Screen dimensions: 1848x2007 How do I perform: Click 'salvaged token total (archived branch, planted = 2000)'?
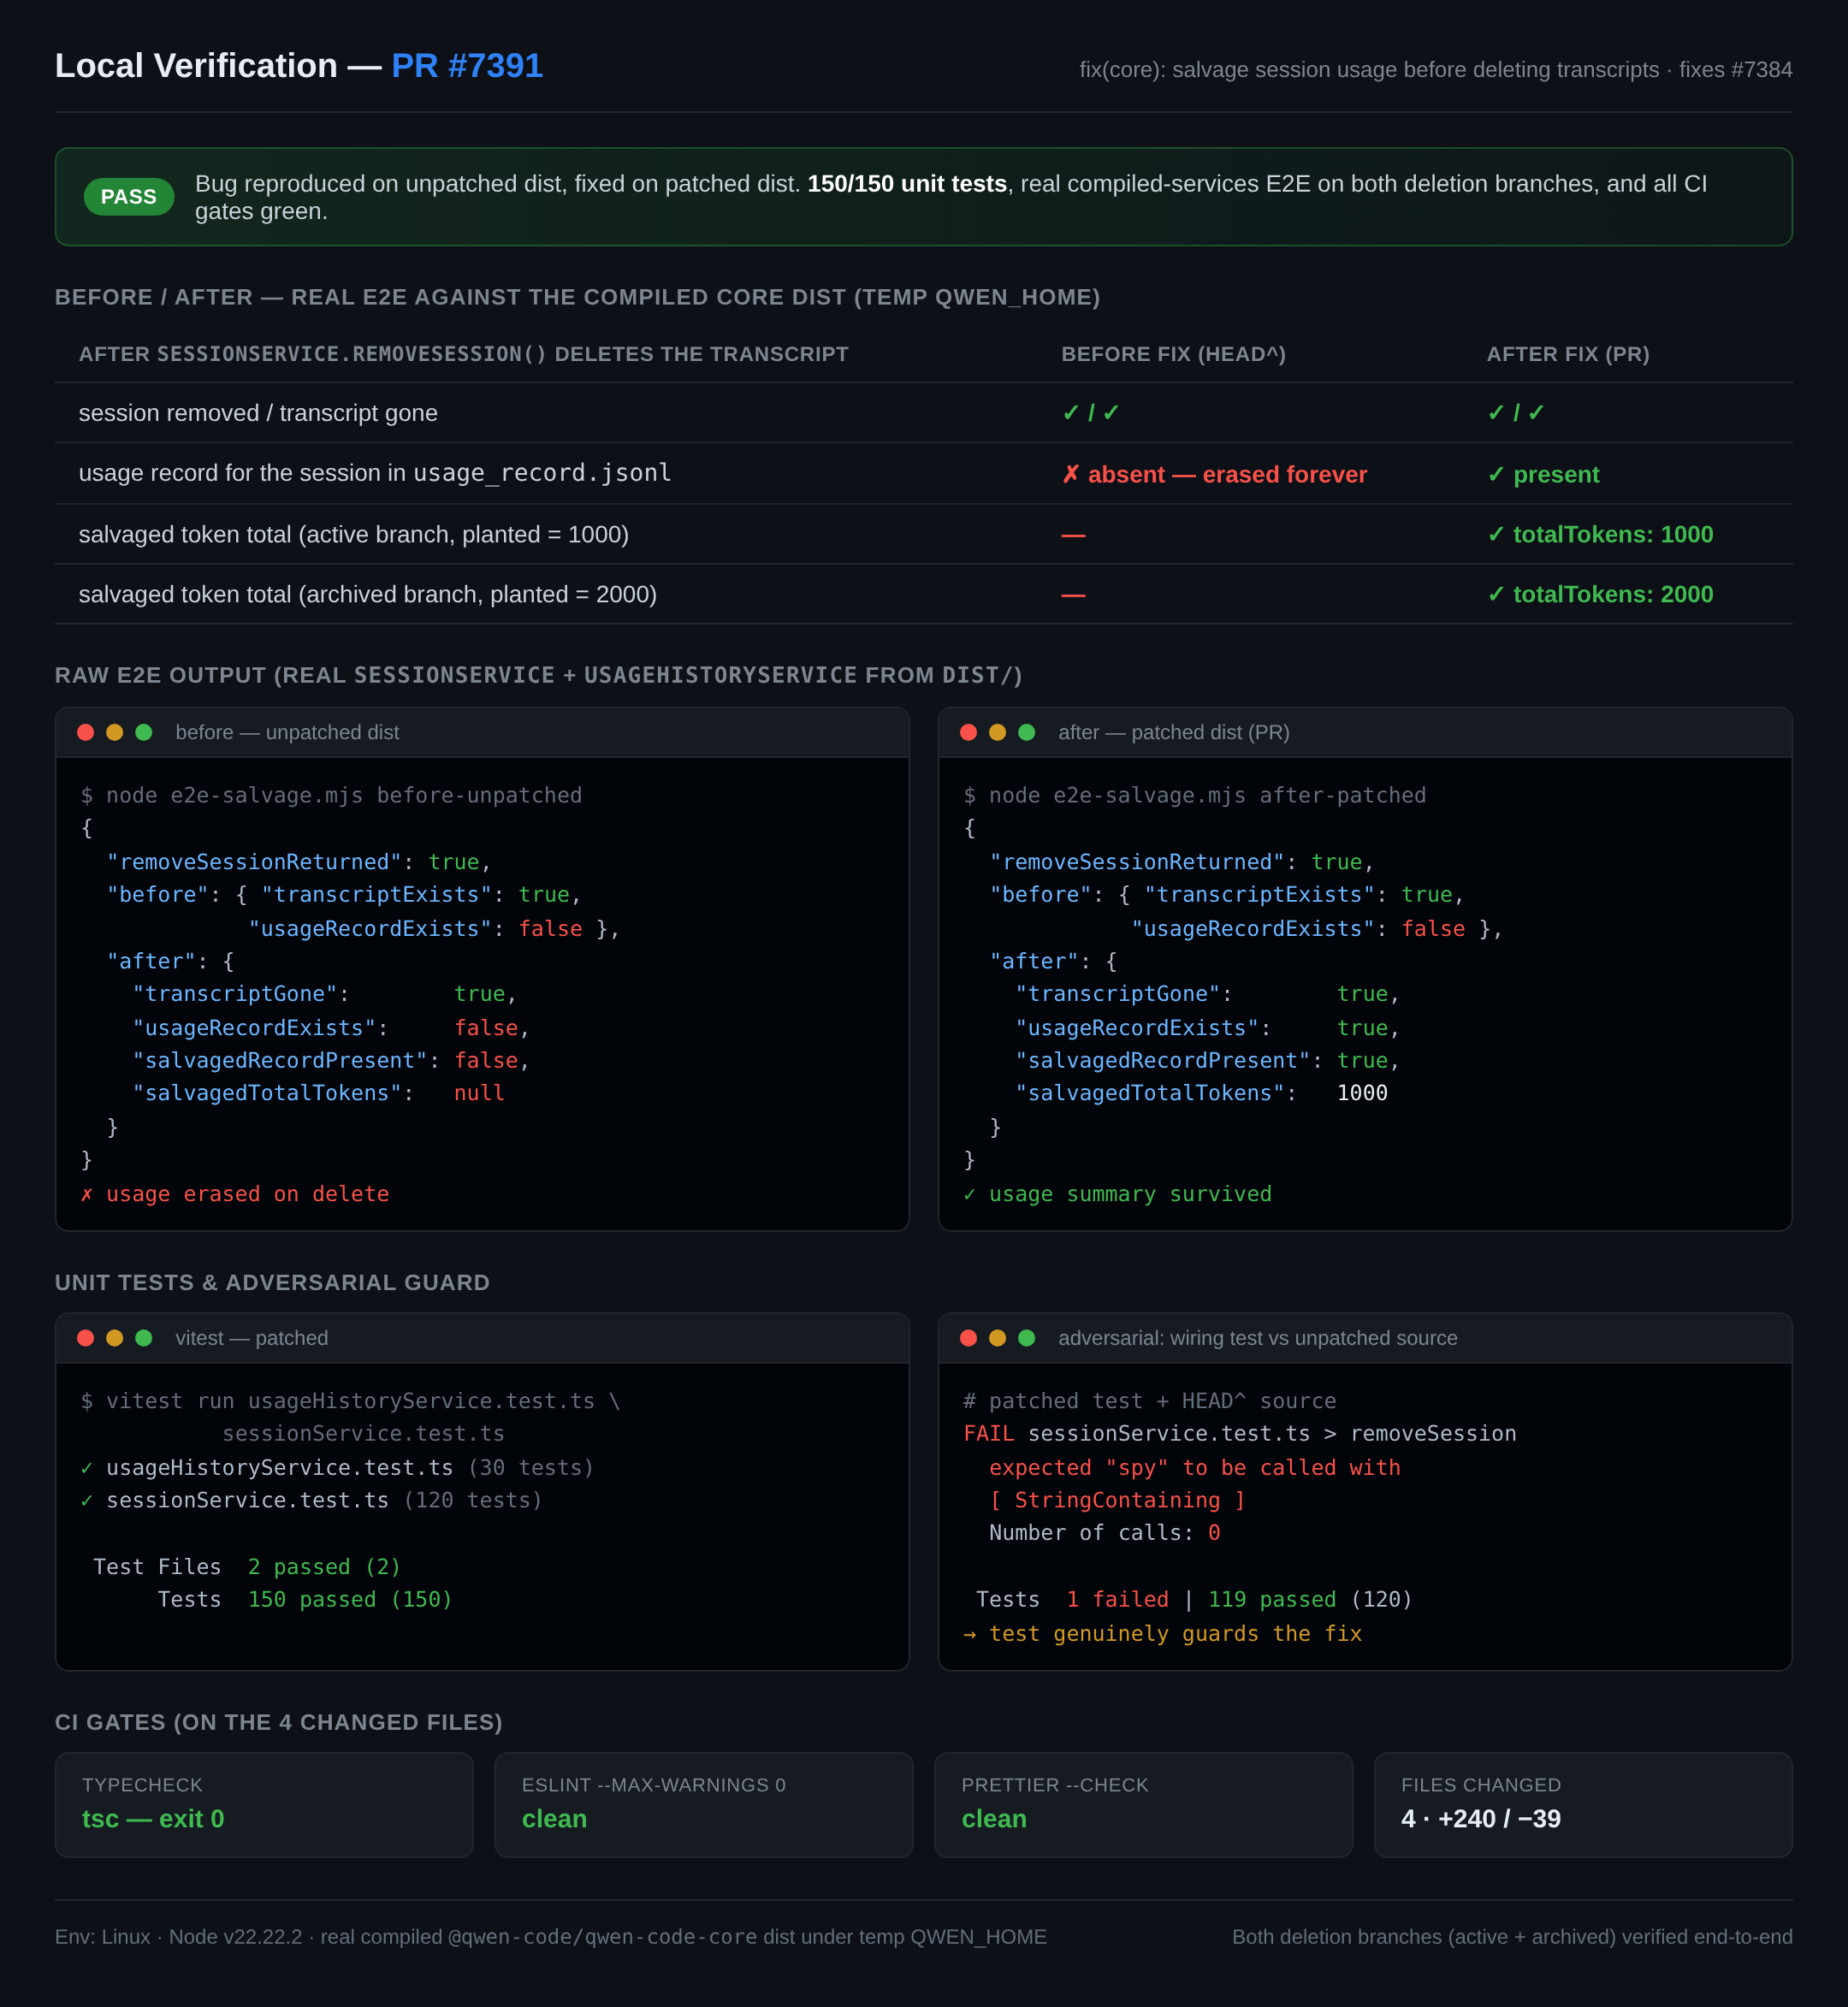click(368, 594)
